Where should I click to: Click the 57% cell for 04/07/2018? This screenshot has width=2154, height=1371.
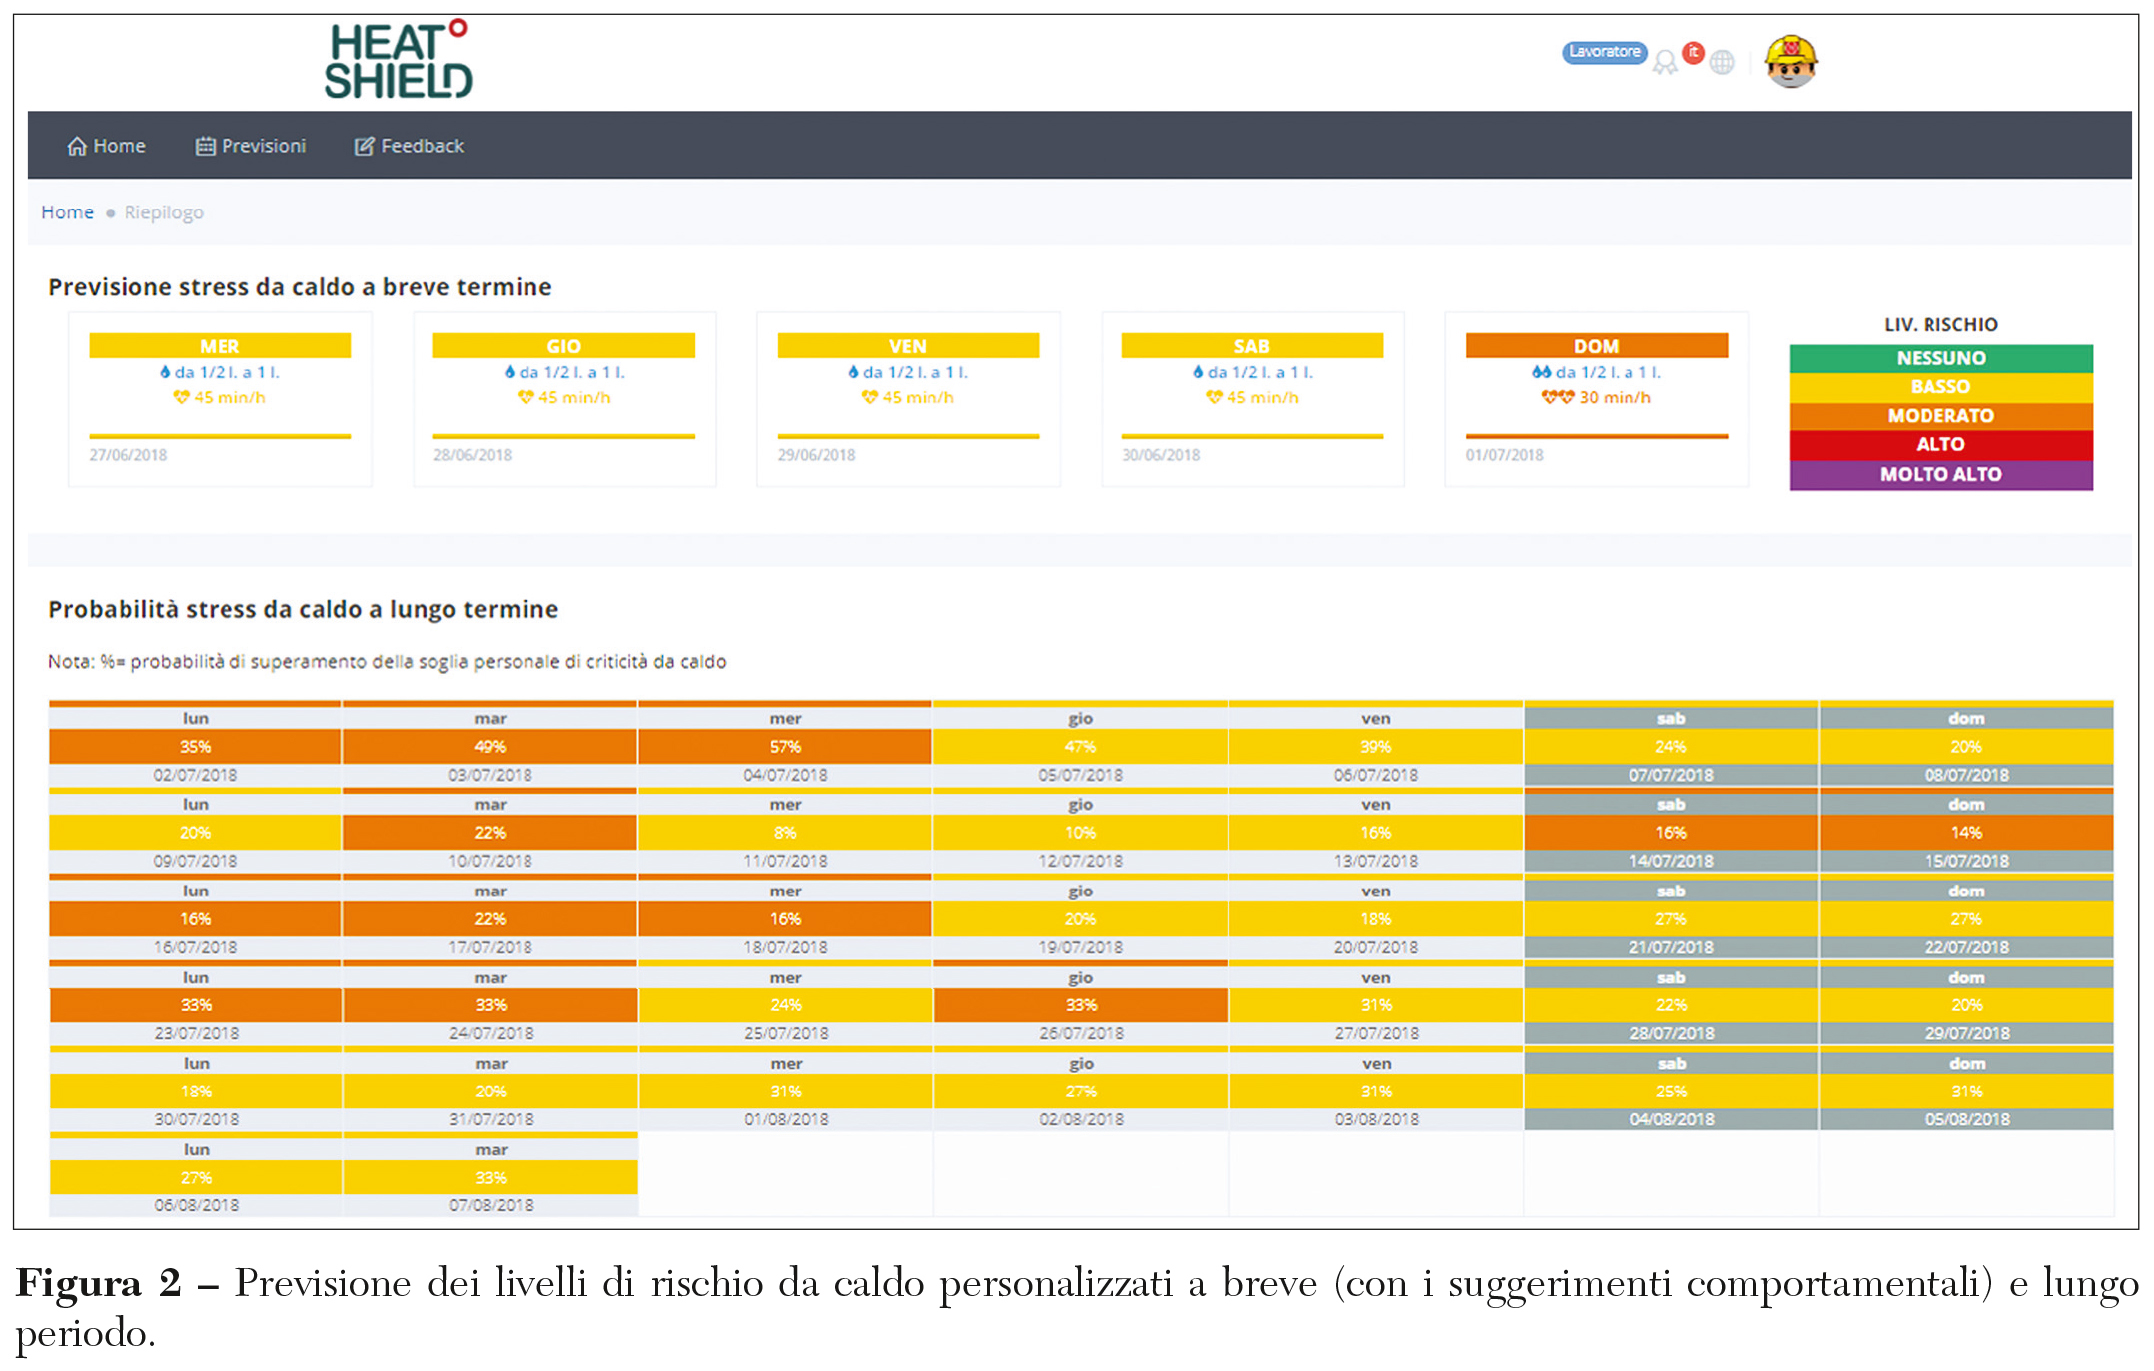[785, 747]
